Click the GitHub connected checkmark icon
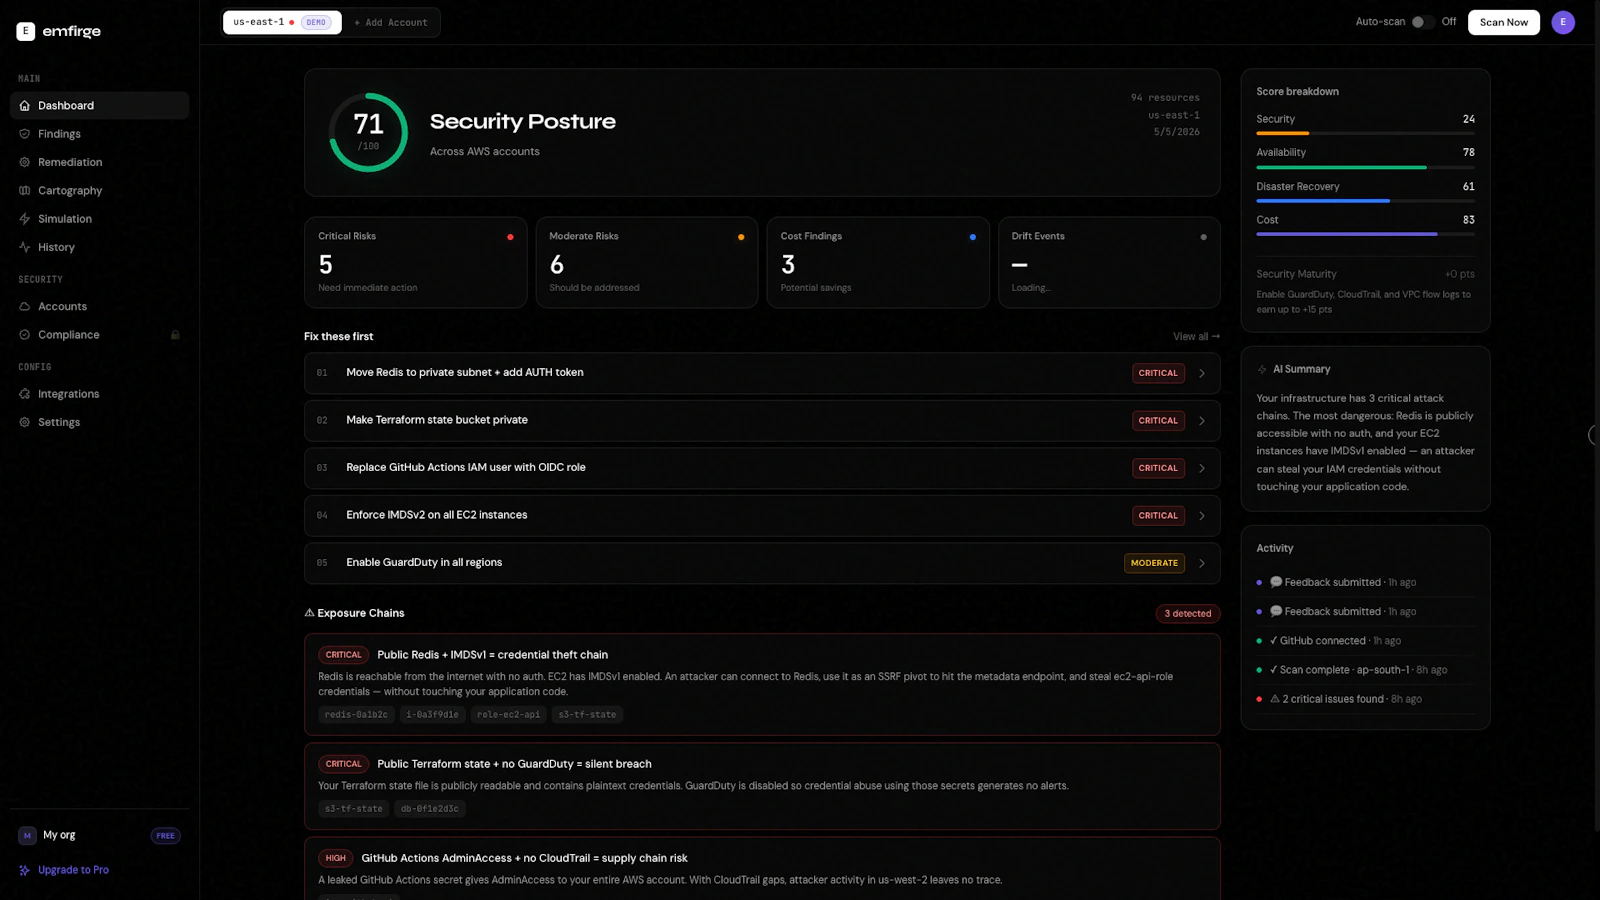Image resolution: width=1600 pixels, height=900 pixels. tap(1273, 641)
